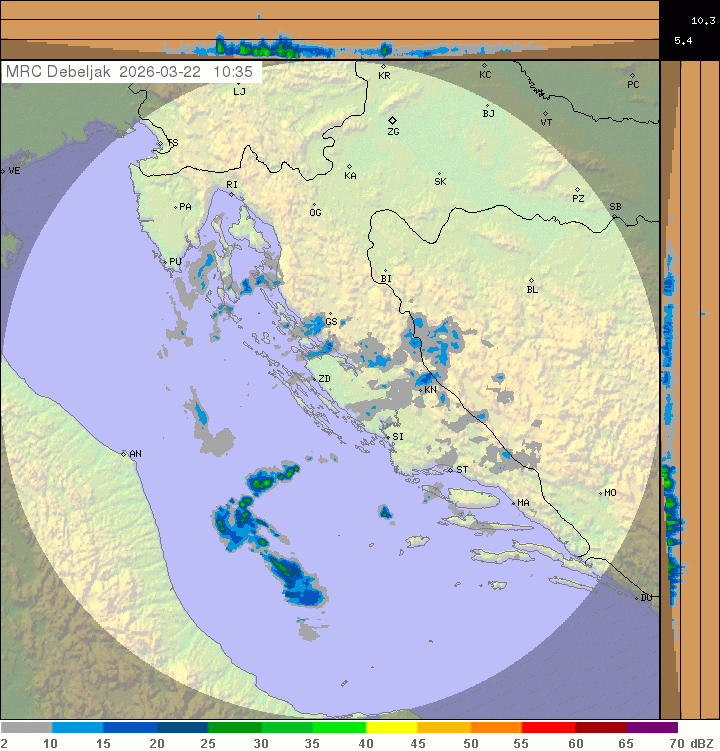Image resolution: width=720 pixels, height=751 pixels.
Task: Click the VE marker at the left edge
Action: pyautogui.click(x=3, y=171)
